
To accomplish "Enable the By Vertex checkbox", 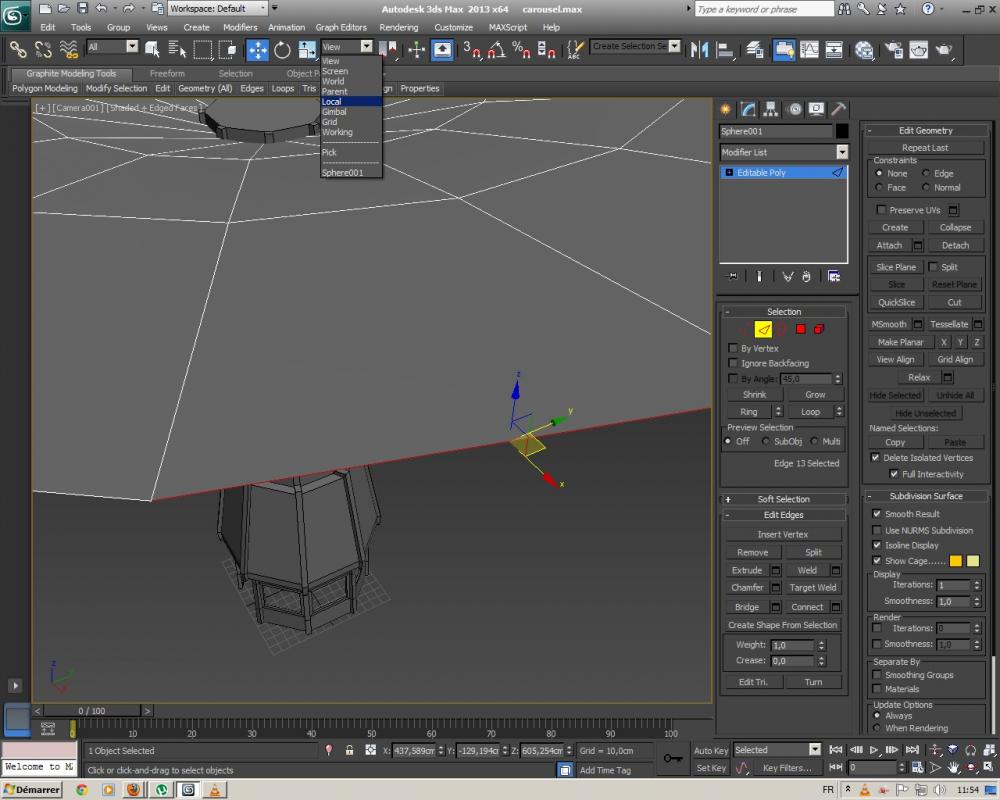I will (x=733, y=348).
